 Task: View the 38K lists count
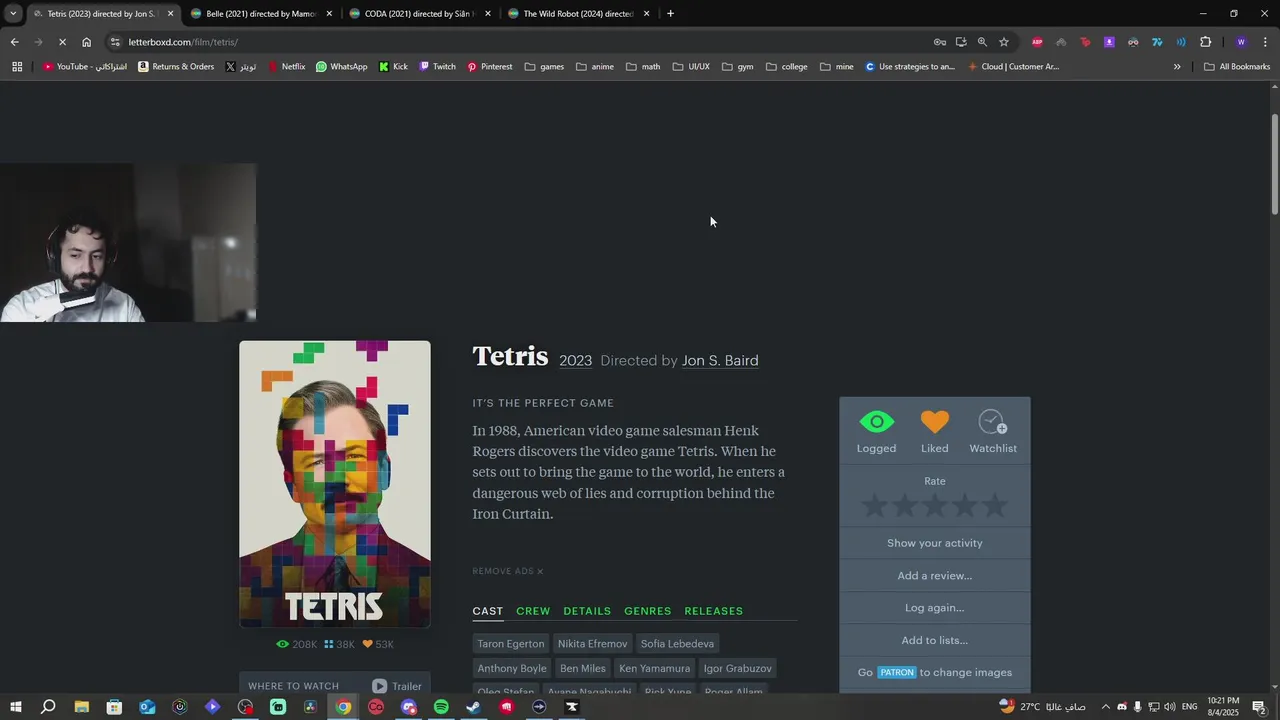point(339,644)
